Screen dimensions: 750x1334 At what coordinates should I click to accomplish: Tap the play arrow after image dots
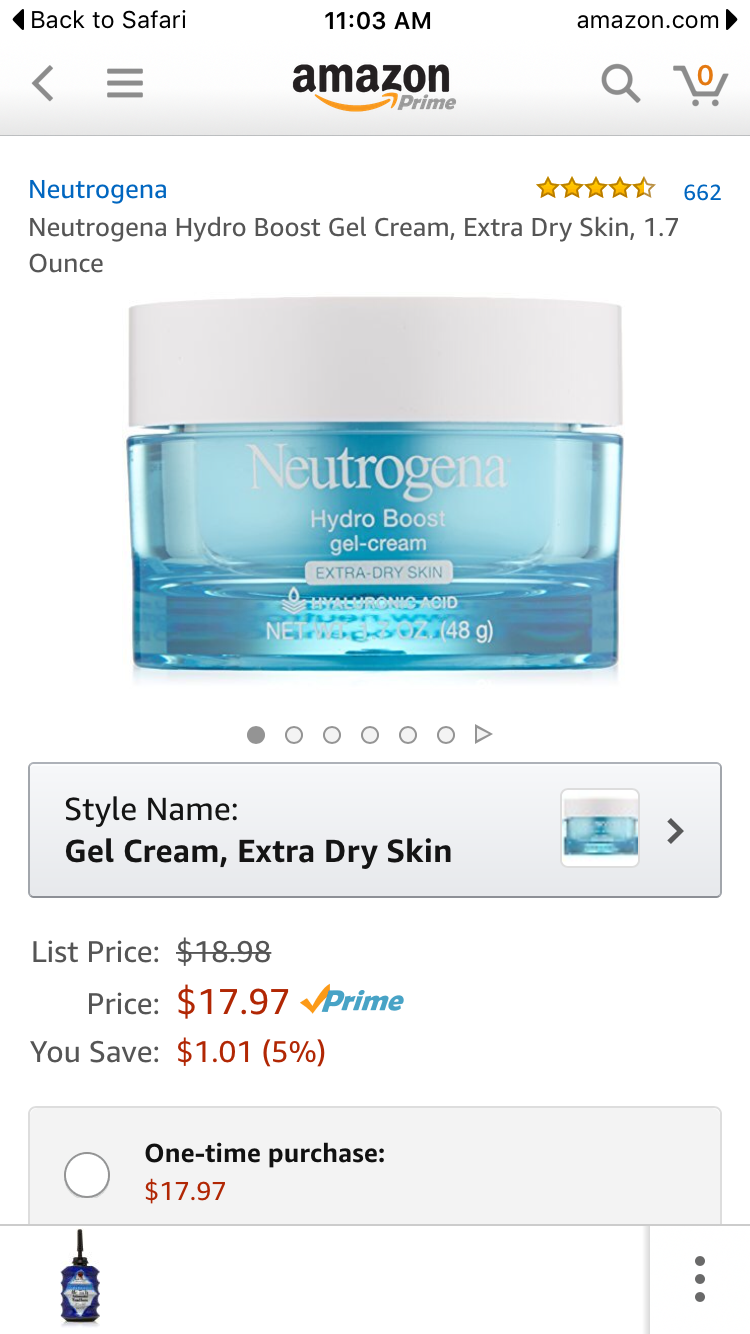pos(483,735)
